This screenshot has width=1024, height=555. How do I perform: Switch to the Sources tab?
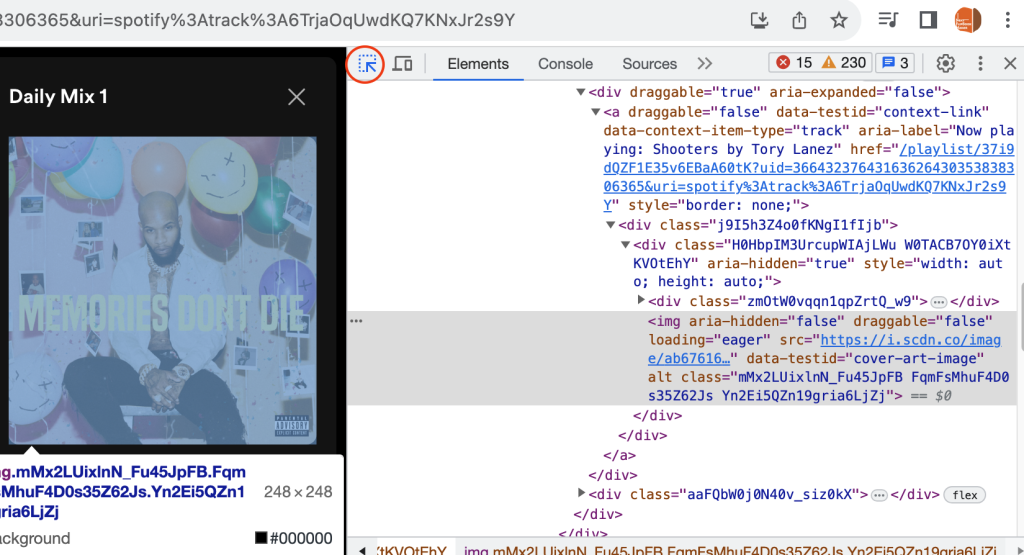pos(649,64)
